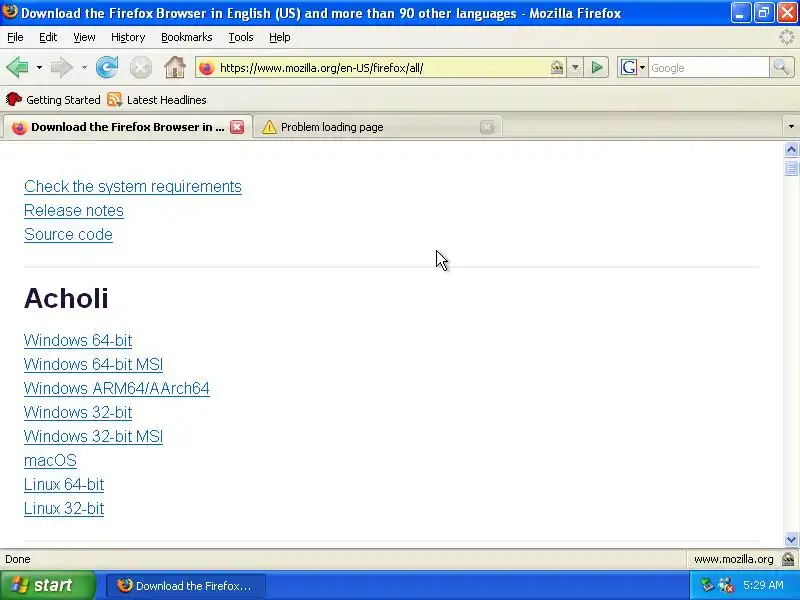Click the www.mozilla.org status bar text
Screen dimensions: 800x600
[734, 559]
